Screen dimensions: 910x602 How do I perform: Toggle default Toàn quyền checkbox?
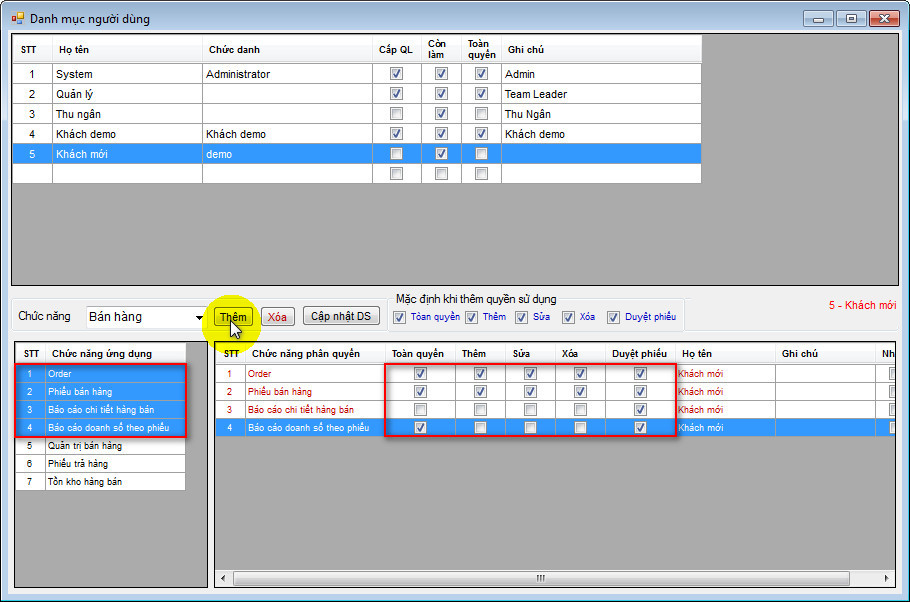click(399, 317)
